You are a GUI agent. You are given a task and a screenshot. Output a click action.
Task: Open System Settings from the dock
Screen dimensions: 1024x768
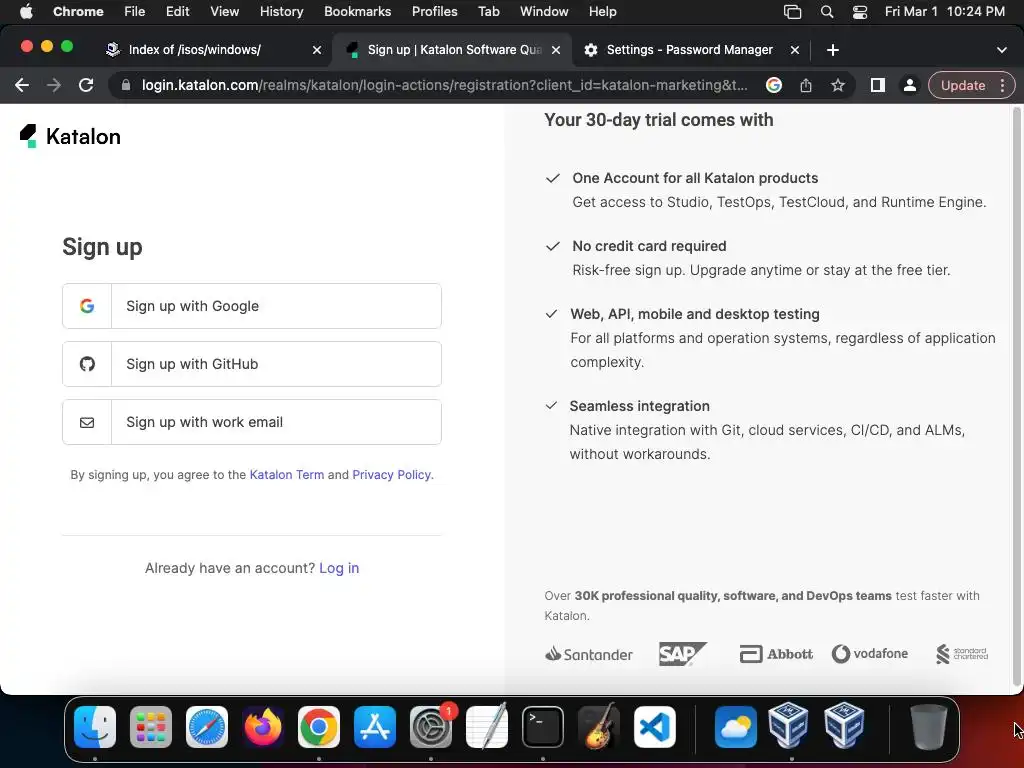click(431, 727)
